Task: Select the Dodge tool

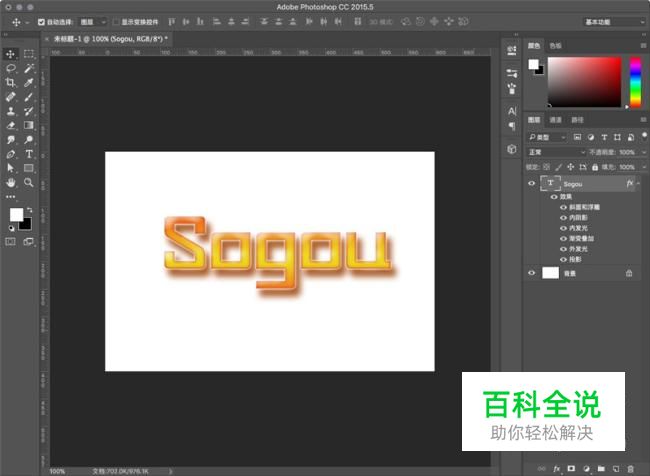Action: pyautogui.click(x=29, y=140)
